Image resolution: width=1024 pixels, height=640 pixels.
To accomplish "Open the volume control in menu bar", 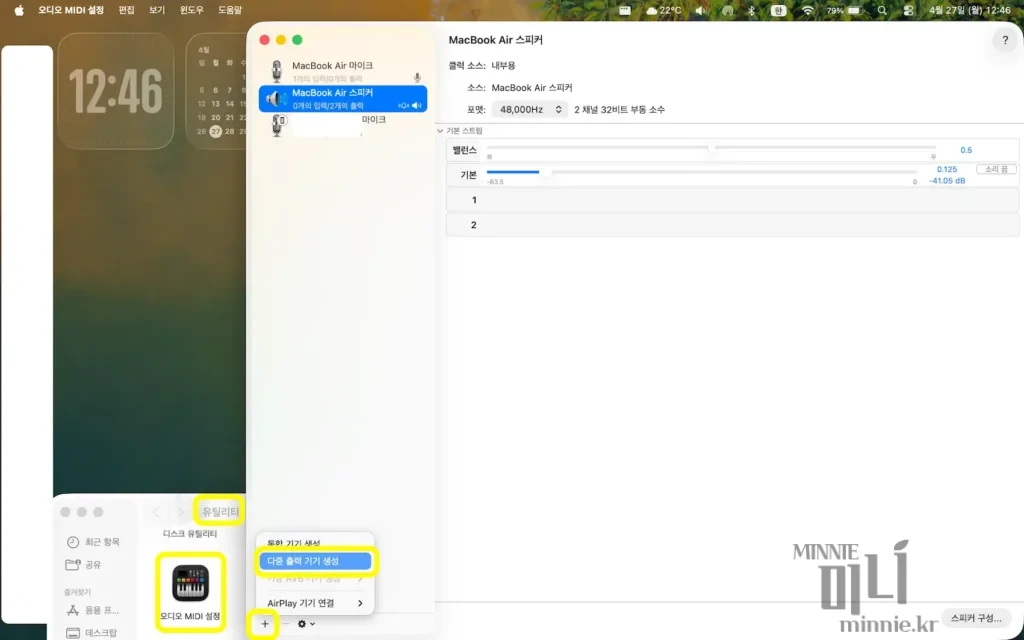I will coord(701,10).
